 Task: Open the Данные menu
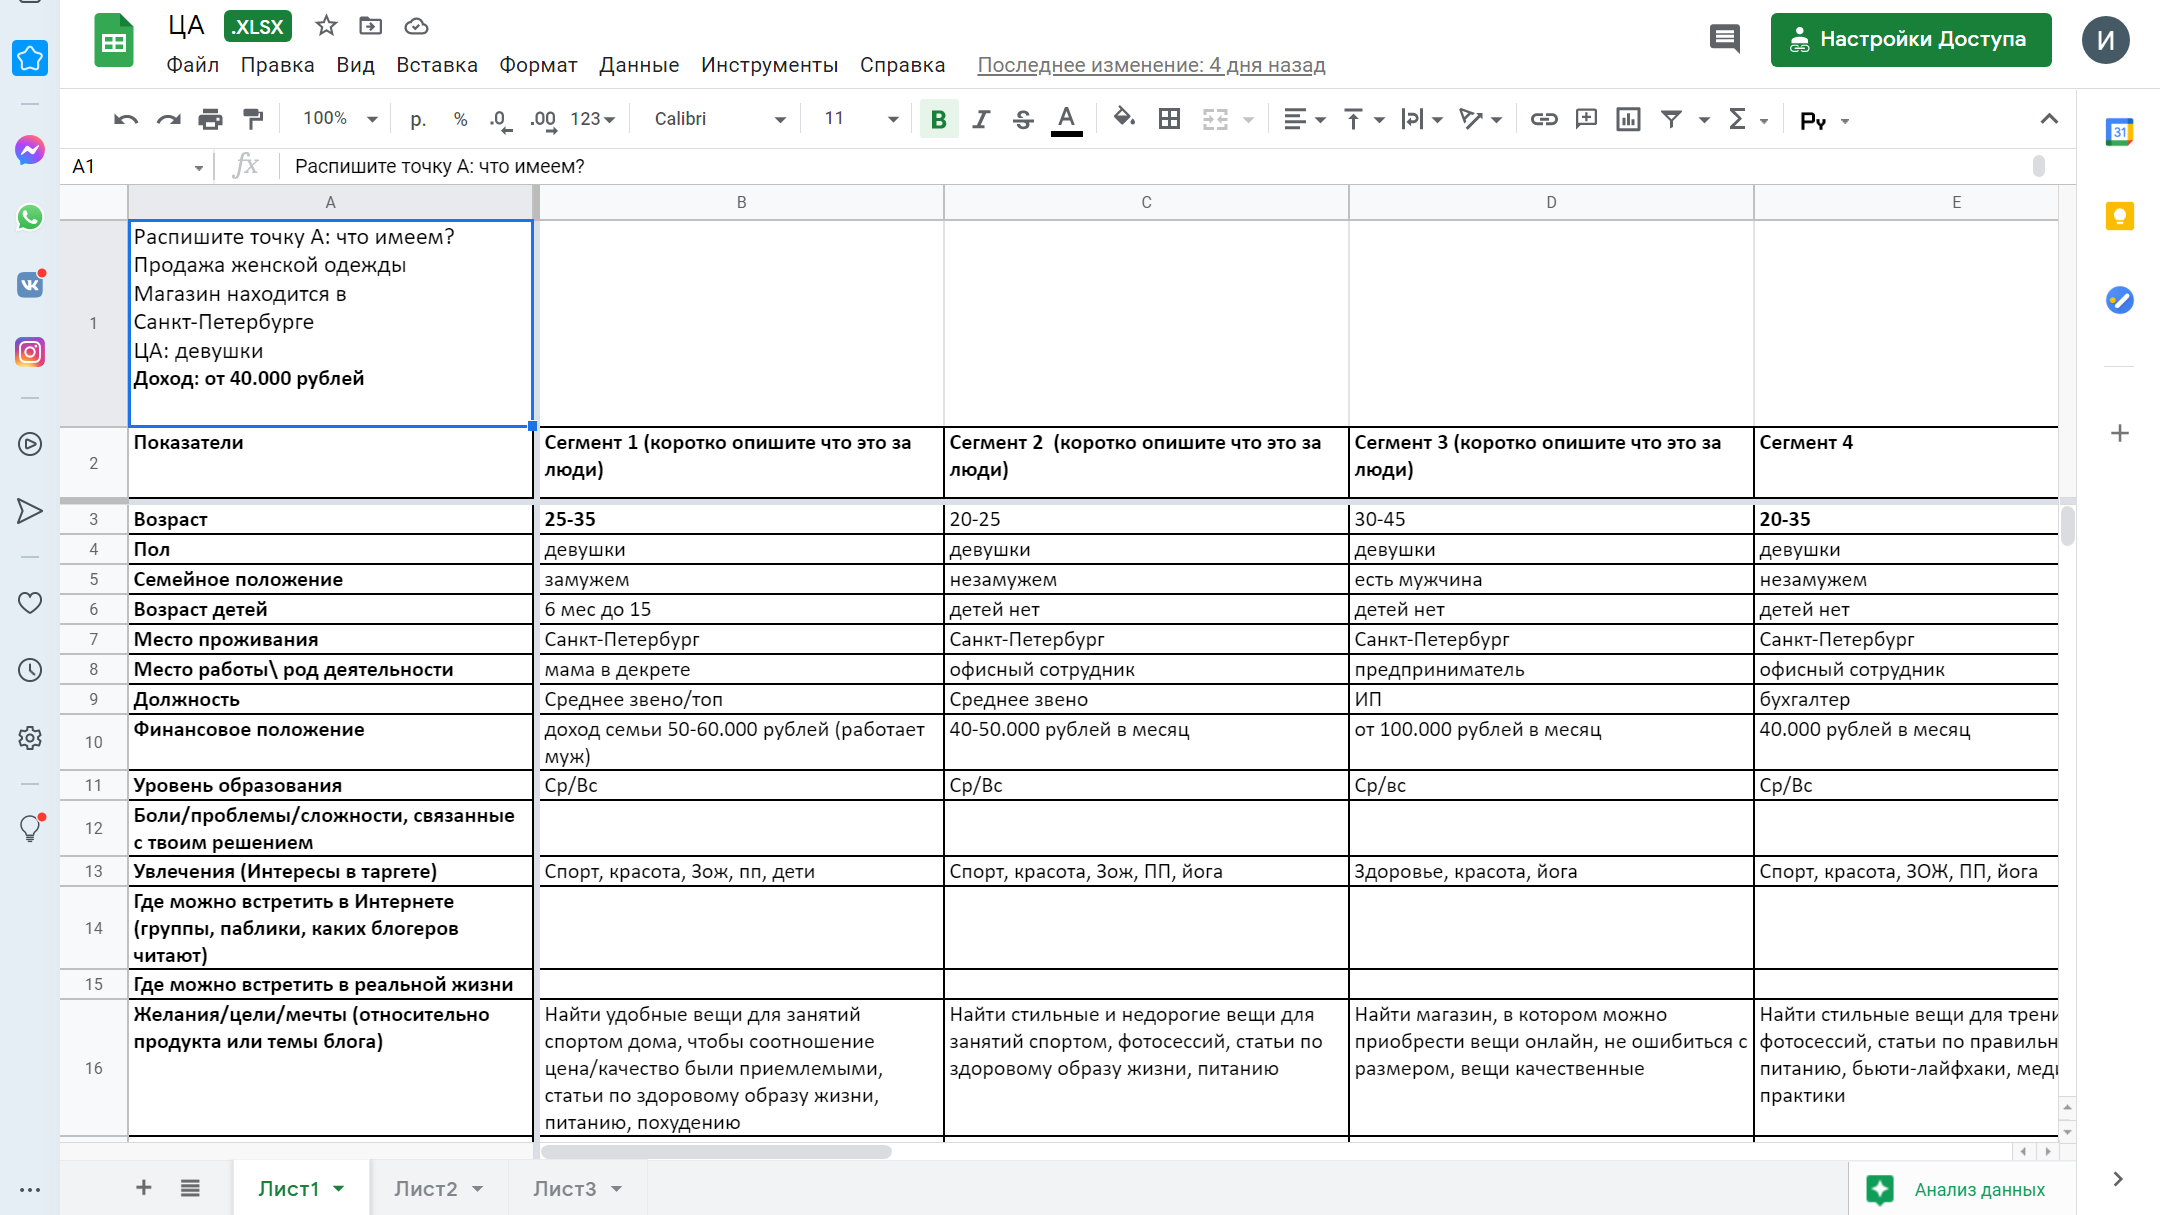[x=639, y=65]
